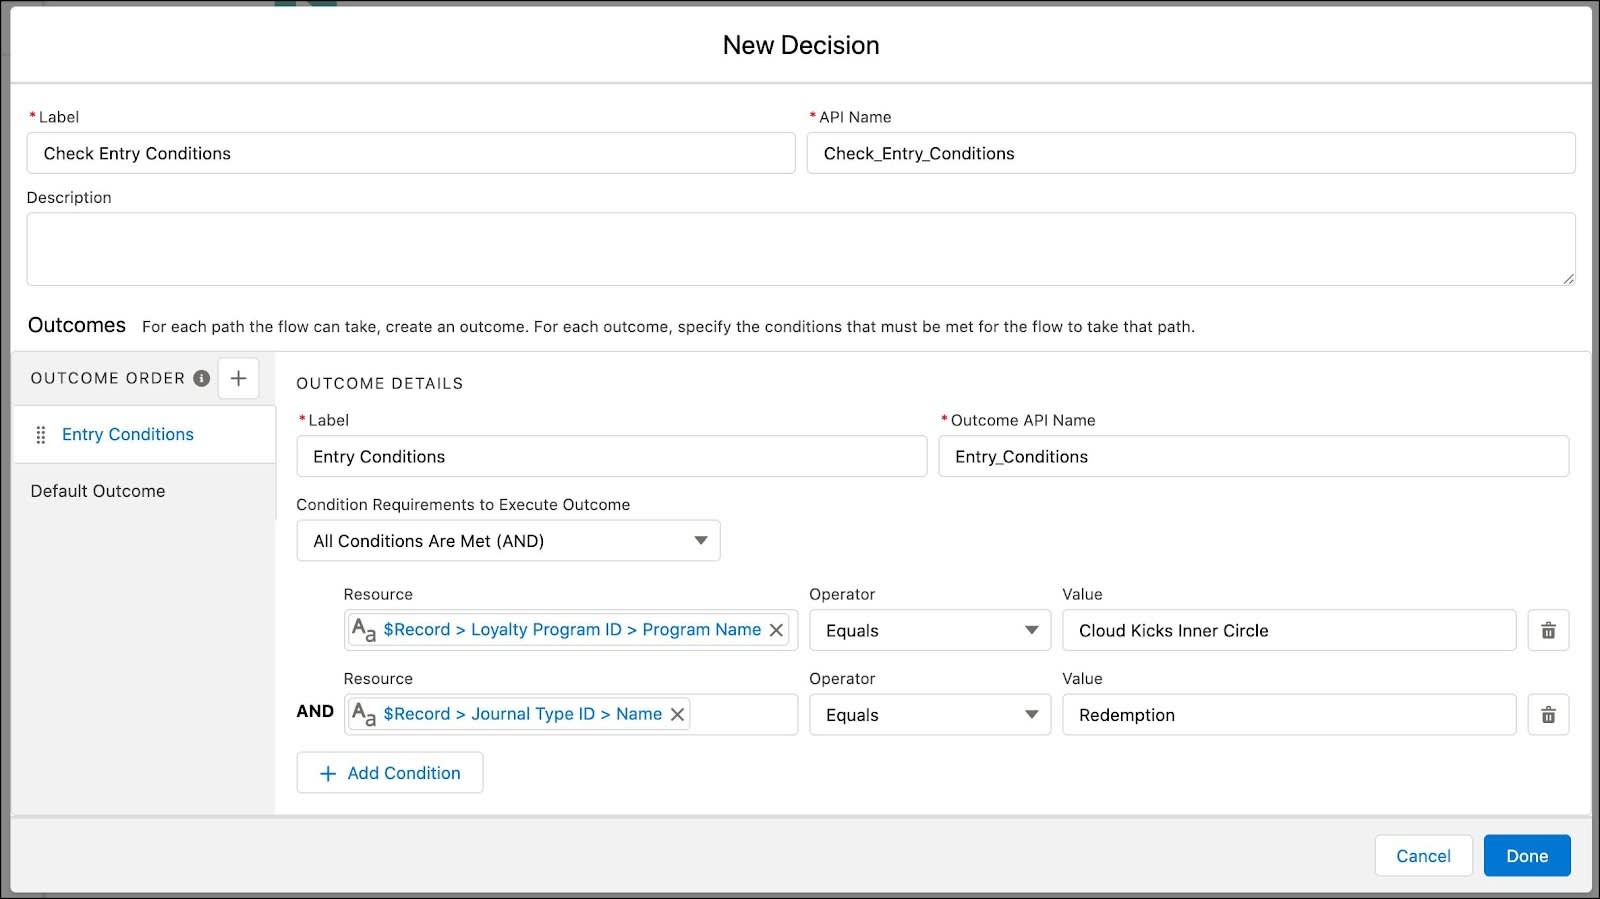Click the decision Label input field
Screen dimensions: 1600x899
[411, 153]
